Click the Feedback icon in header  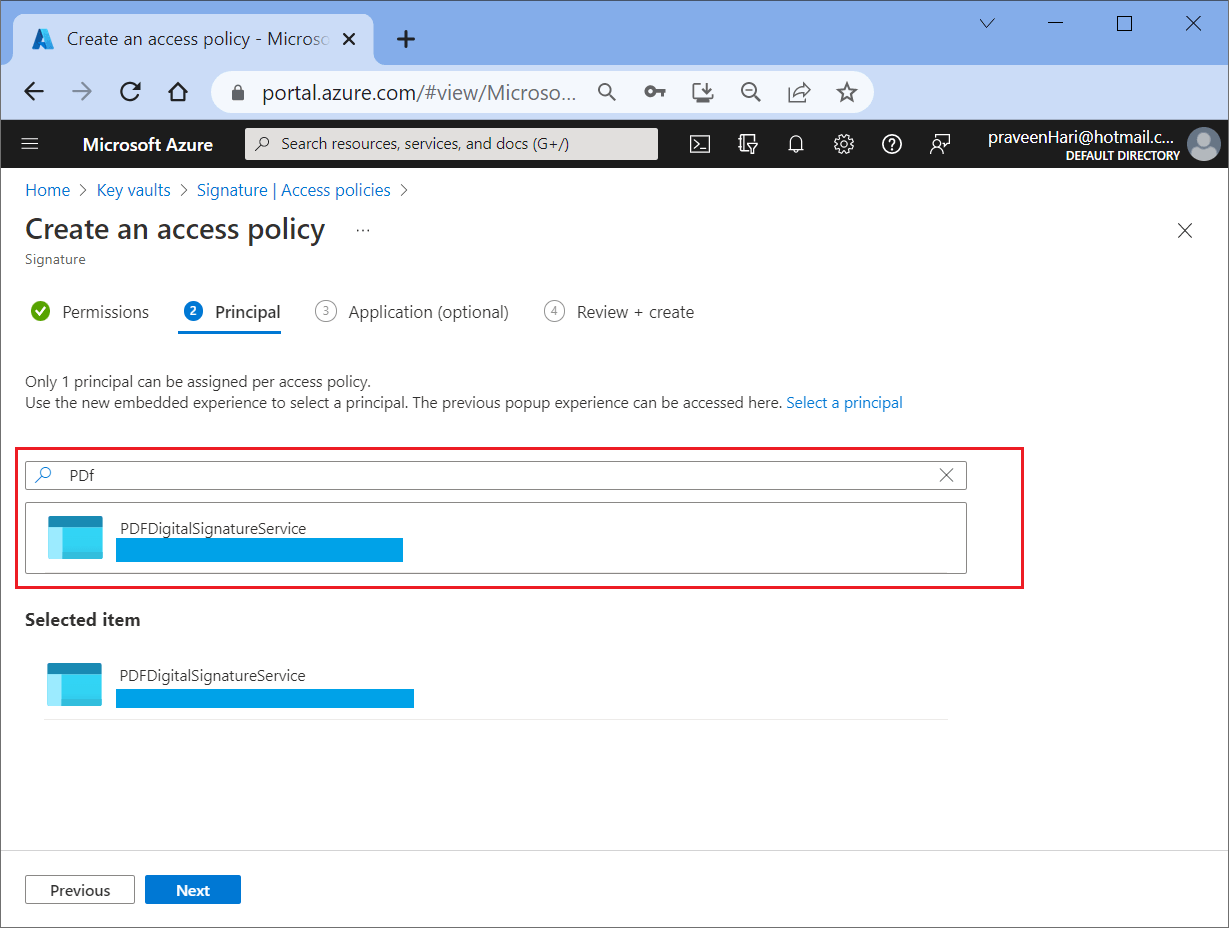click(x=940, y=144)
